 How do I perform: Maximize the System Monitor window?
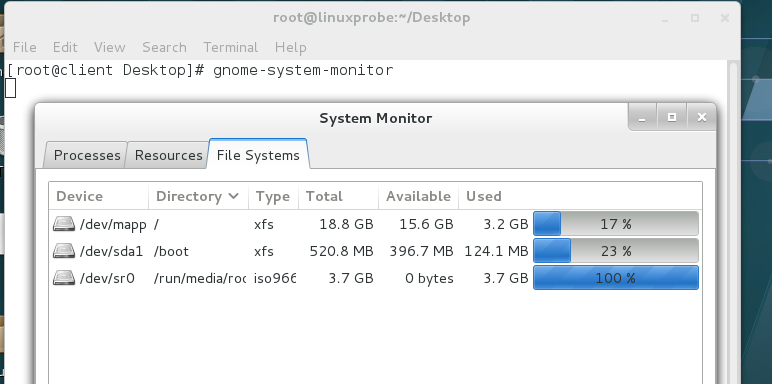[672, 118]
